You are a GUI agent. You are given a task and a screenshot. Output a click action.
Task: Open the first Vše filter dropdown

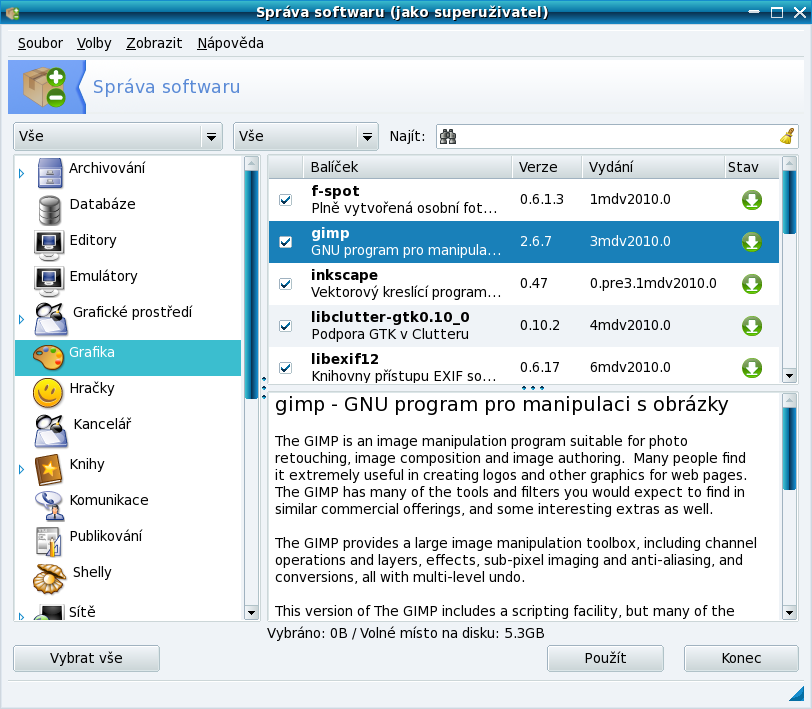118,137
